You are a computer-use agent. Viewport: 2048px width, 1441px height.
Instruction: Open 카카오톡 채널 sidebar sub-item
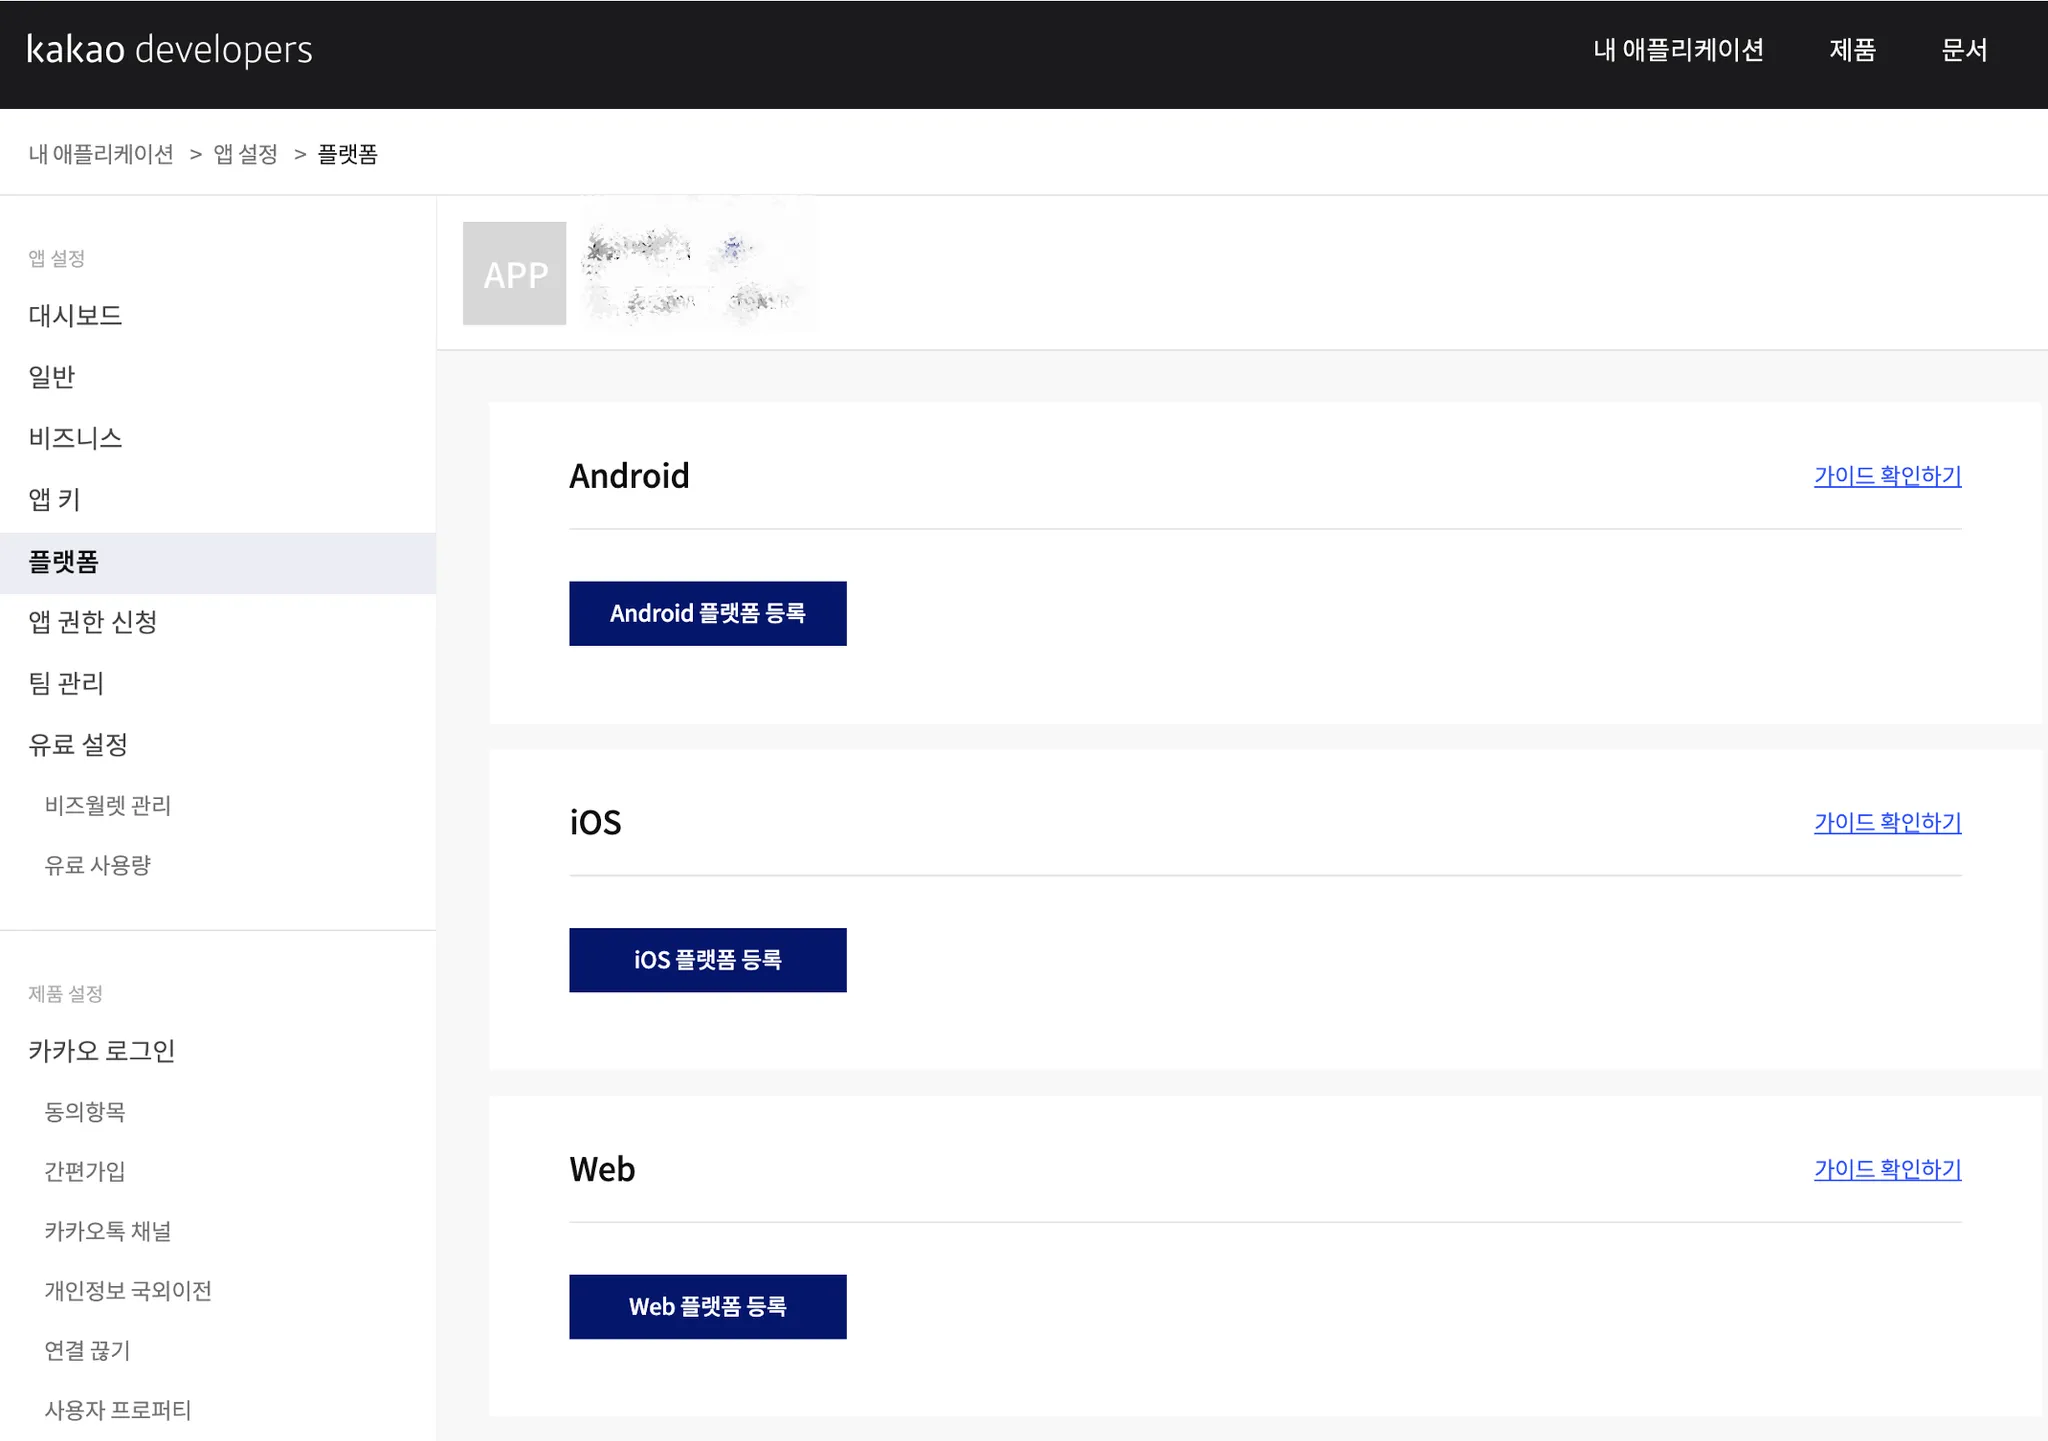pos(108,1231)
